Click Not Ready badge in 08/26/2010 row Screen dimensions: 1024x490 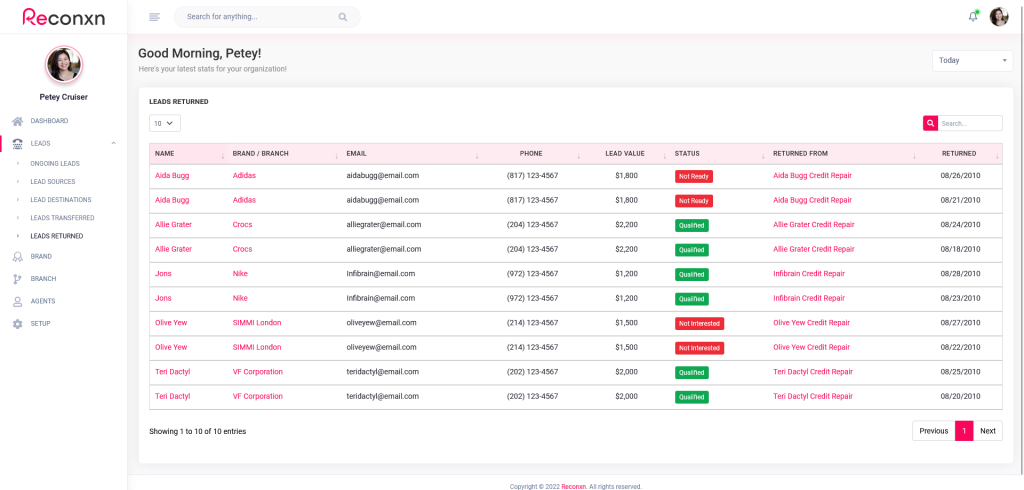point(694,176)
